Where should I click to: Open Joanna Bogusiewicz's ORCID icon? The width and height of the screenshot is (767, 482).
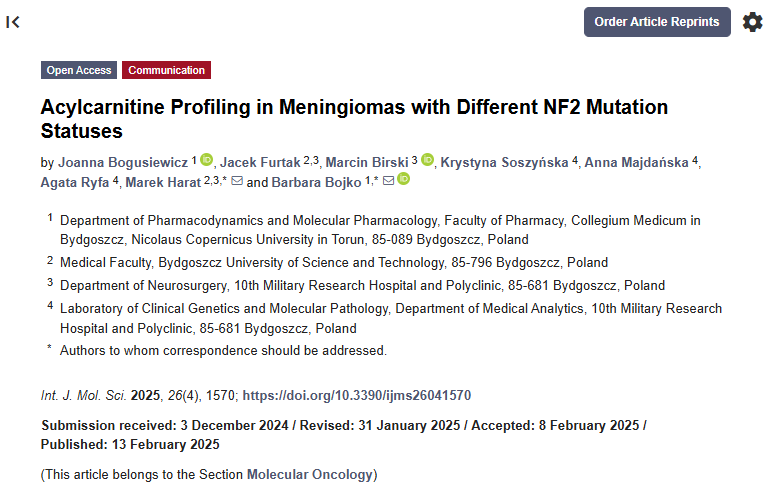(x=207, y=160)
